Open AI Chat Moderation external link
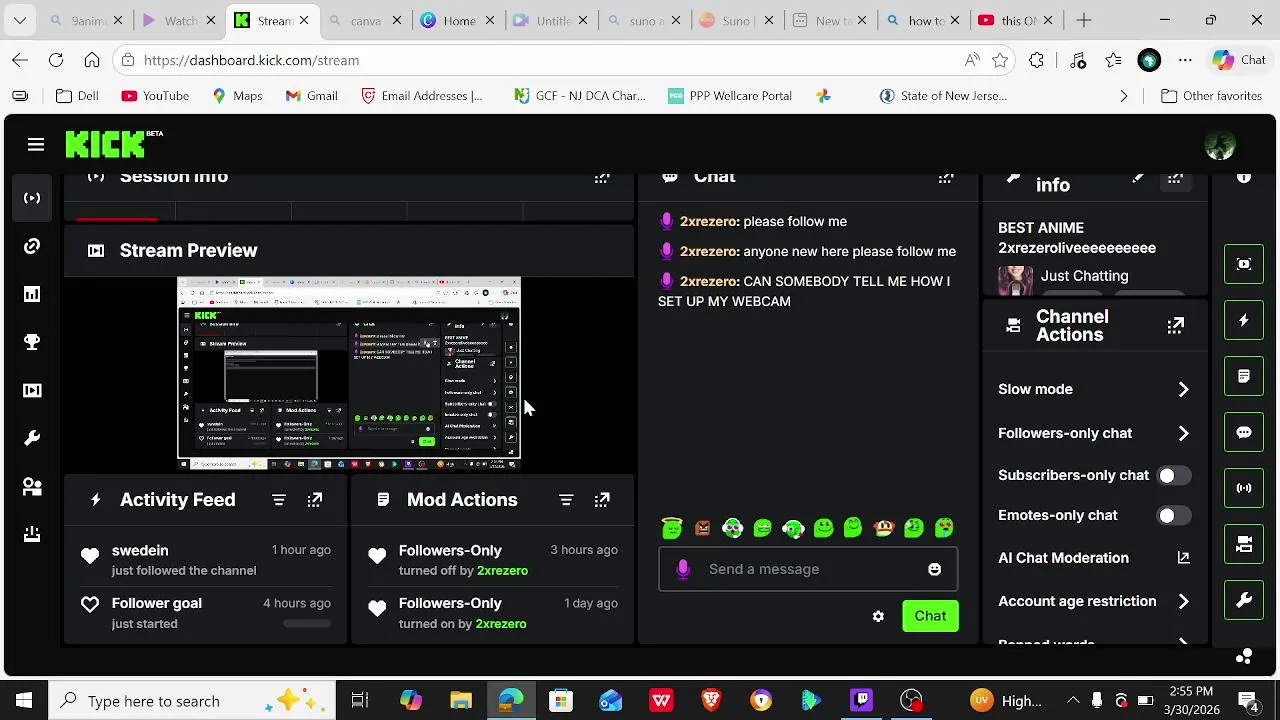This screenshot has width=1280, height=720. click(x=1183, y=558)
